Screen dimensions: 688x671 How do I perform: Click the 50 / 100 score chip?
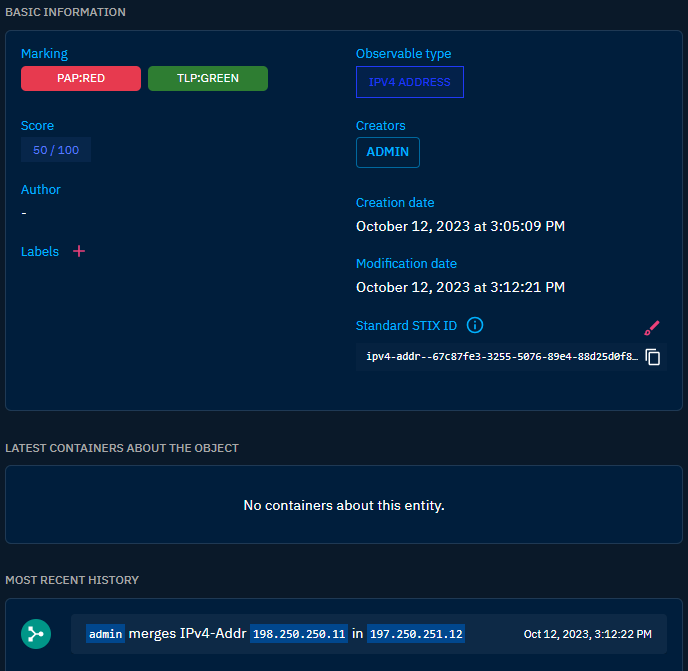[x=56, y=150]
